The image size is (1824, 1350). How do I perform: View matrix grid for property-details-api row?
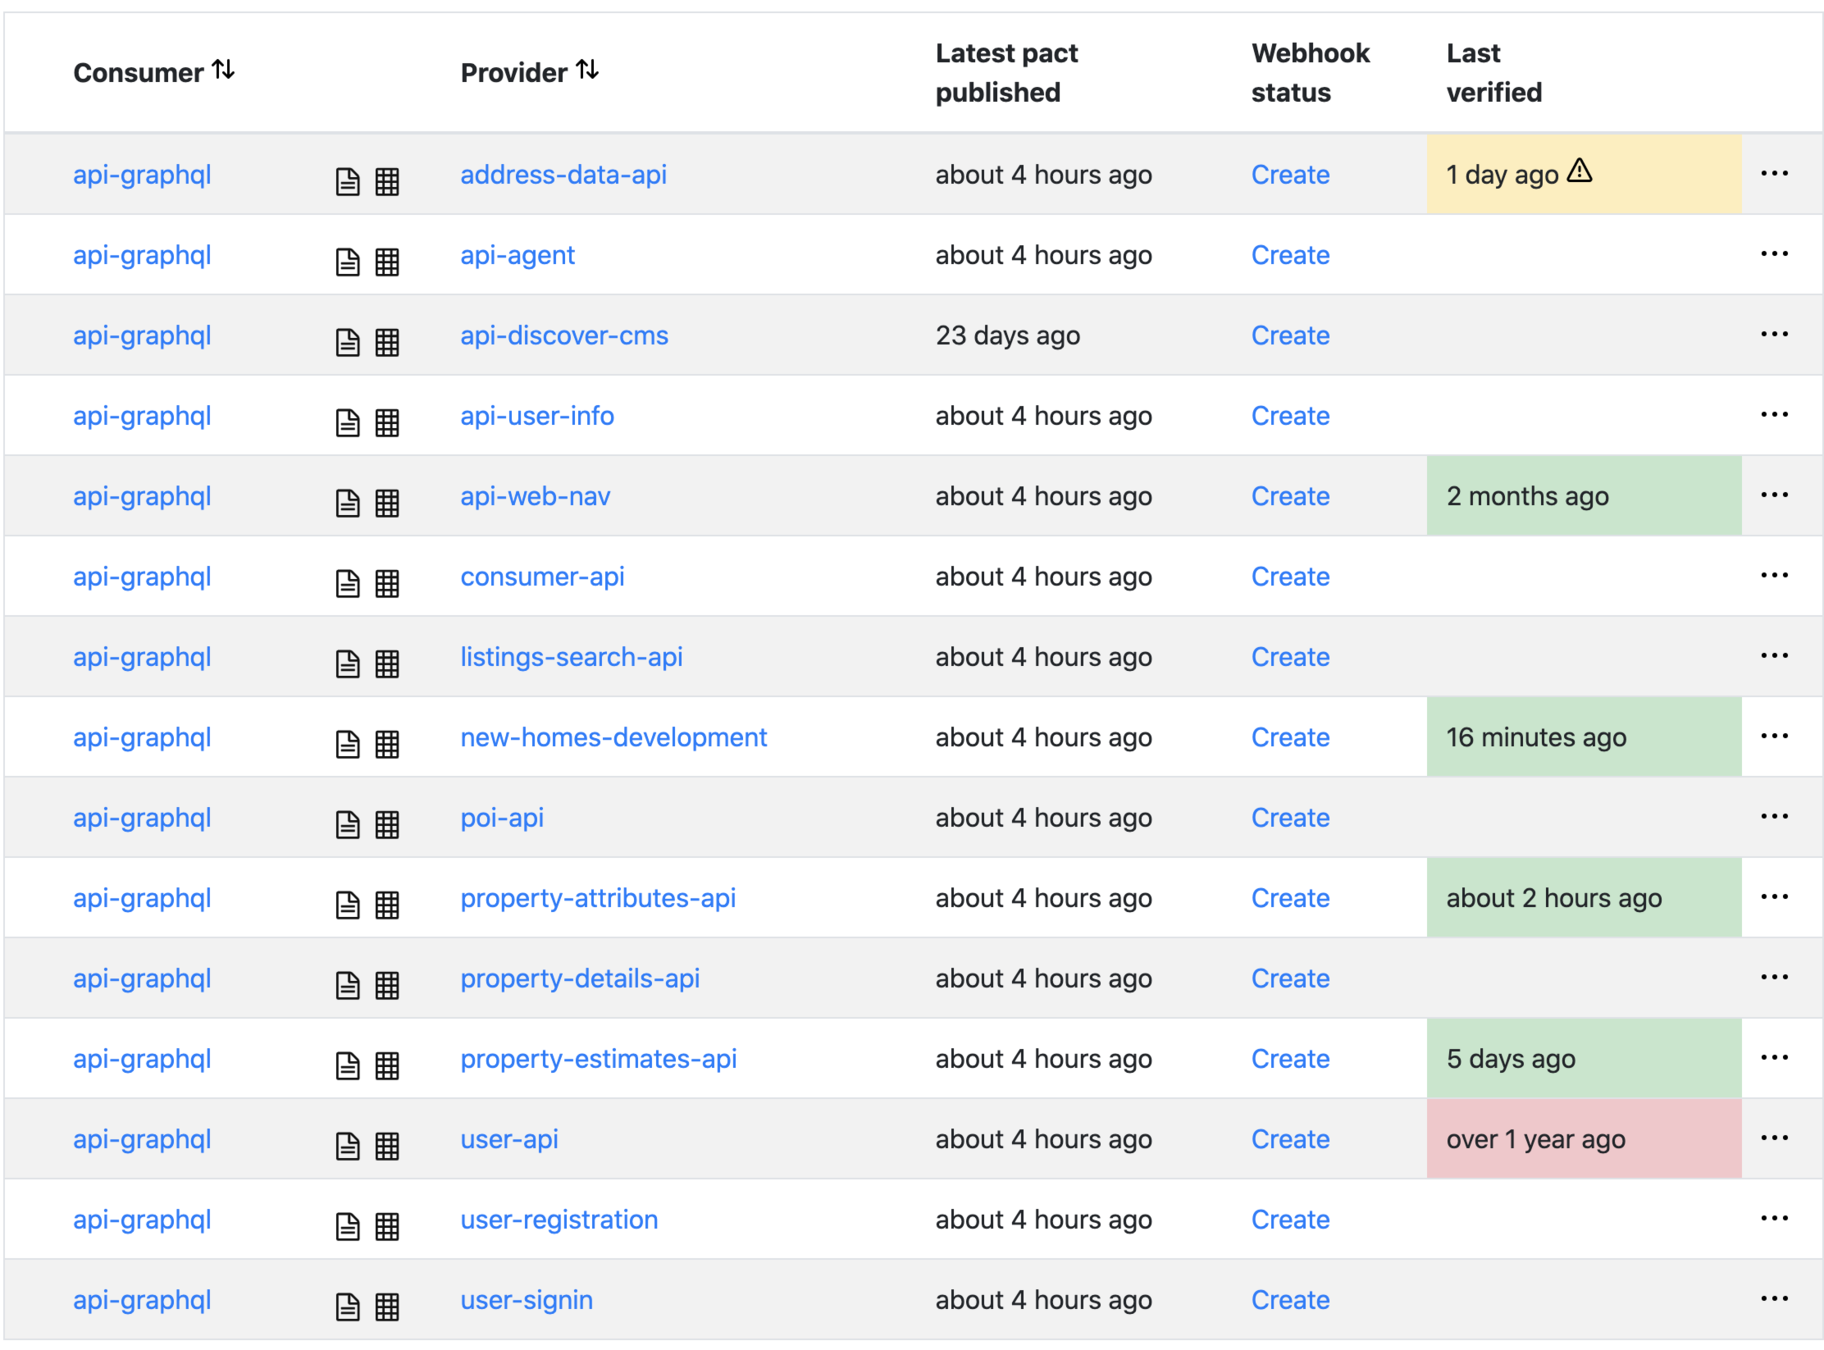pyautogui.click(x=387, y=985)
